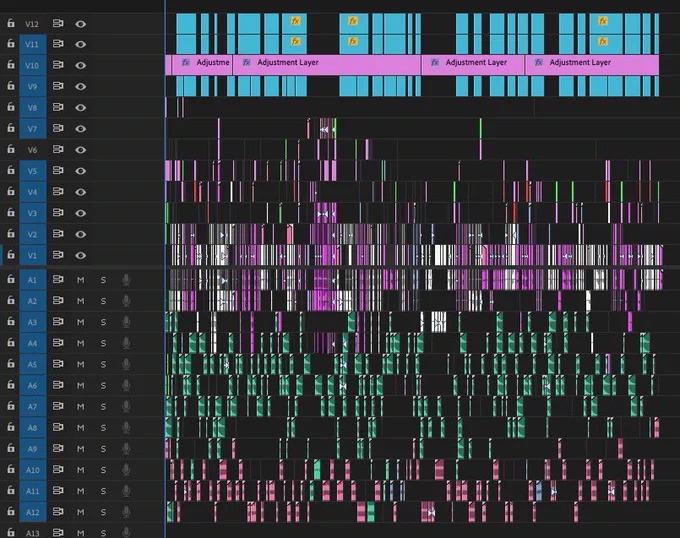Enable voice-over record on track A11
The width and height of the screenshot is (680, 538).
tap(126, 491)
